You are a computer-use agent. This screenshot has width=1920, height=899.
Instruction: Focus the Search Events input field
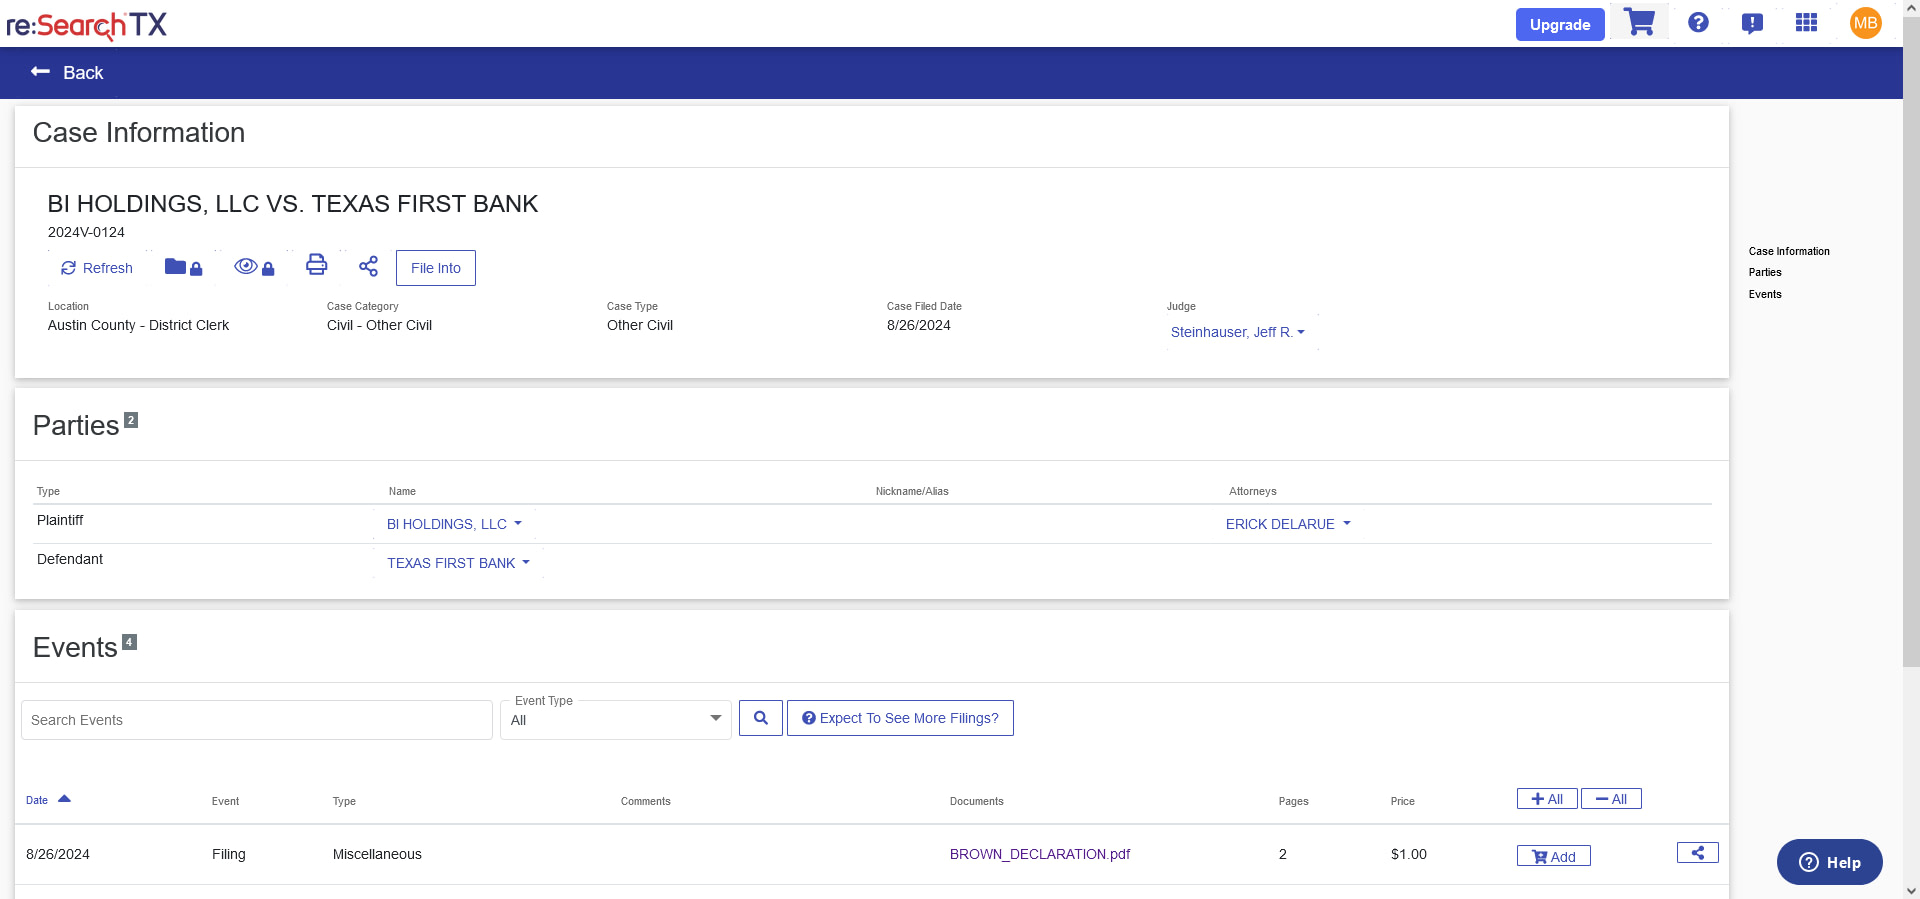pos(257,720)
